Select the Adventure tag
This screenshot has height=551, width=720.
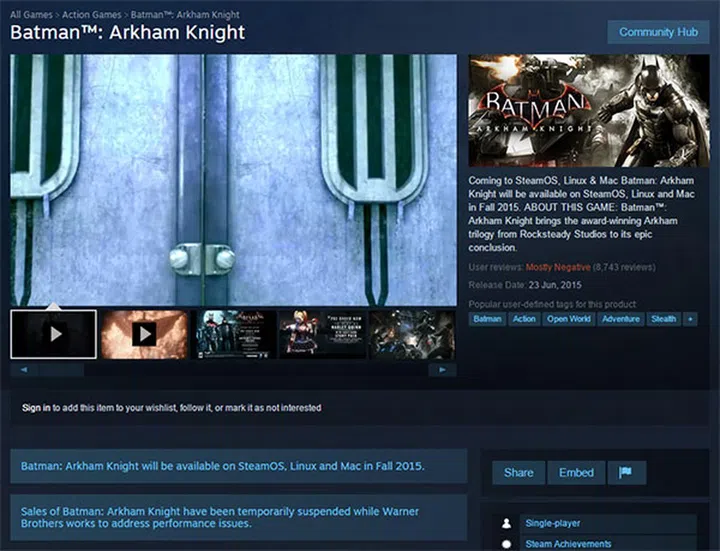point(621,319)
